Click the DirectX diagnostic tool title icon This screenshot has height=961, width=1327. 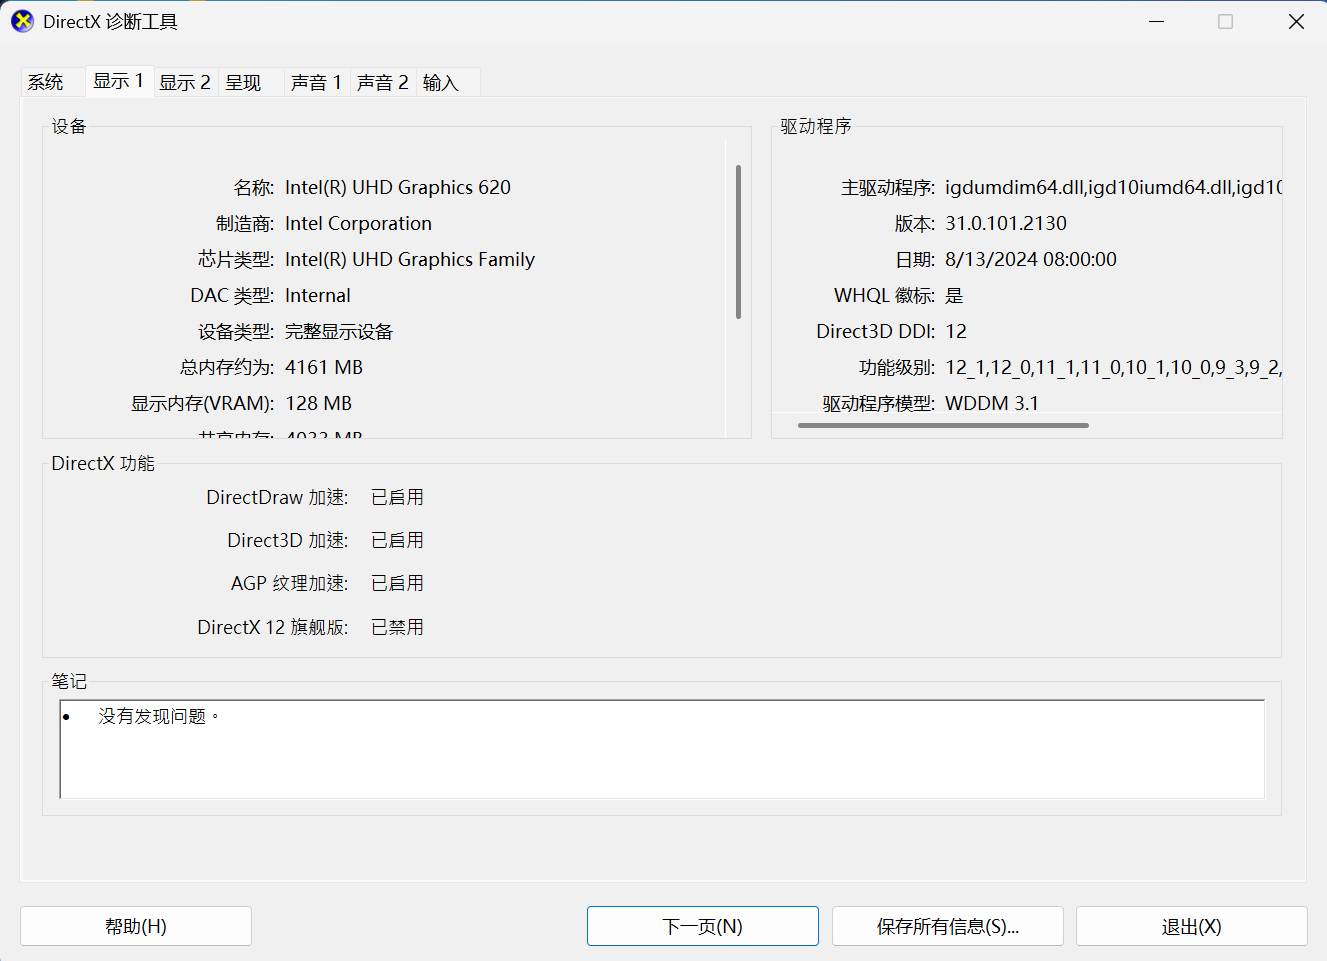[22, 21]
